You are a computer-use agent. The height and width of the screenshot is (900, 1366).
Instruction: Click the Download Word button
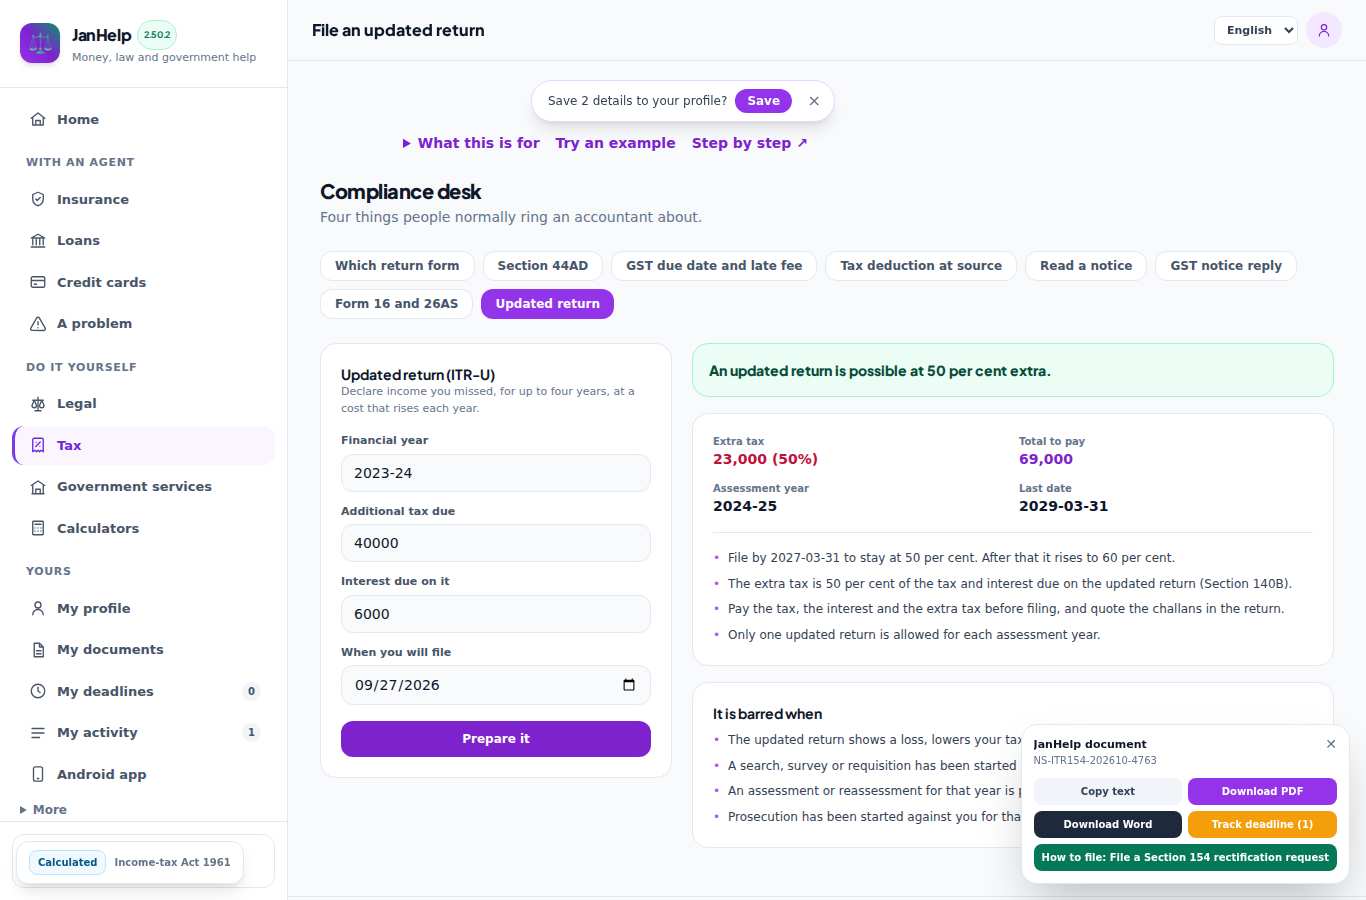click(1108, 824)
